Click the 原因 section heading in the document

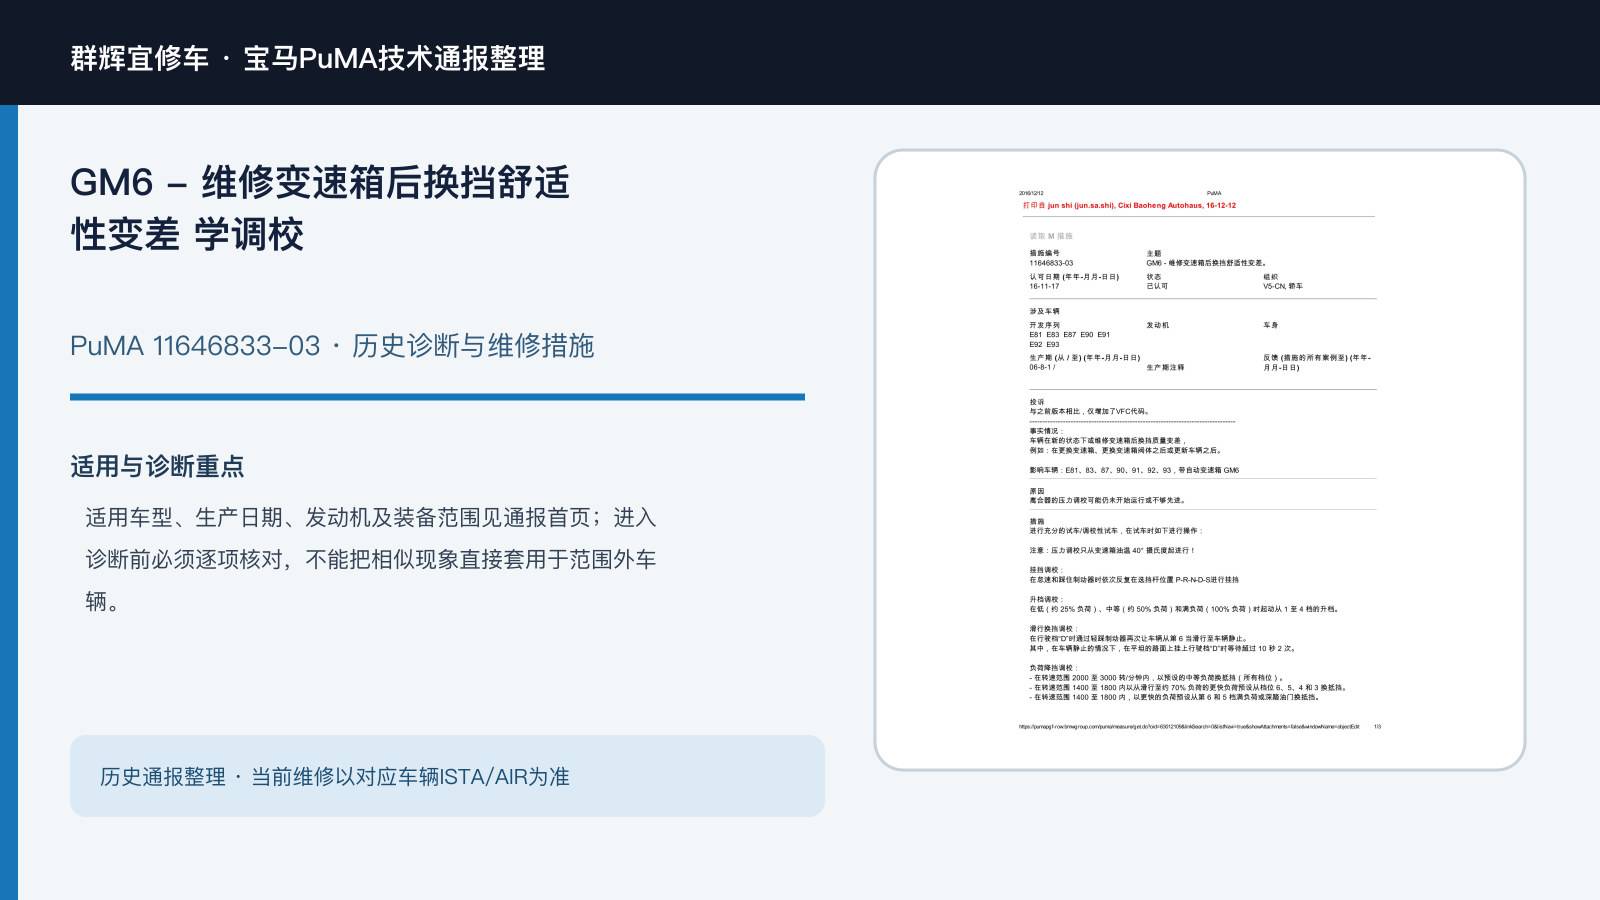click(1037, 491)
